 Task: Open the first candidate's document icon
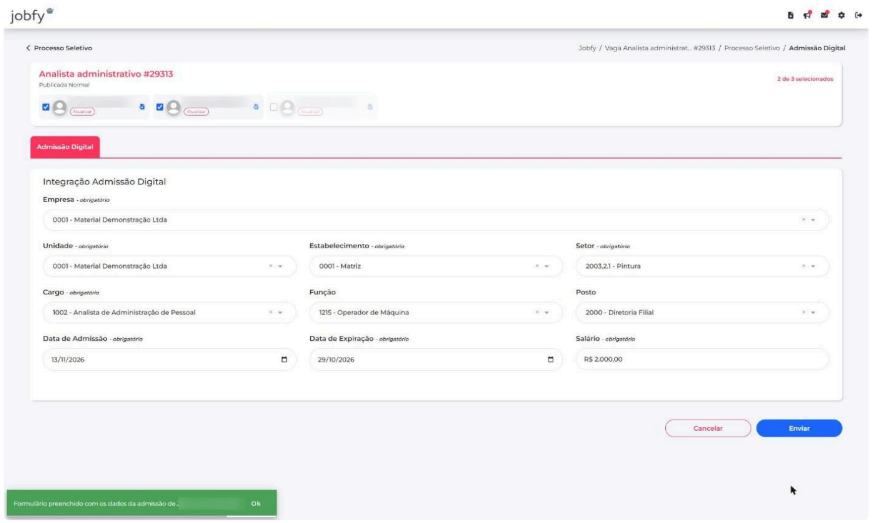click(x=142, y=107)
